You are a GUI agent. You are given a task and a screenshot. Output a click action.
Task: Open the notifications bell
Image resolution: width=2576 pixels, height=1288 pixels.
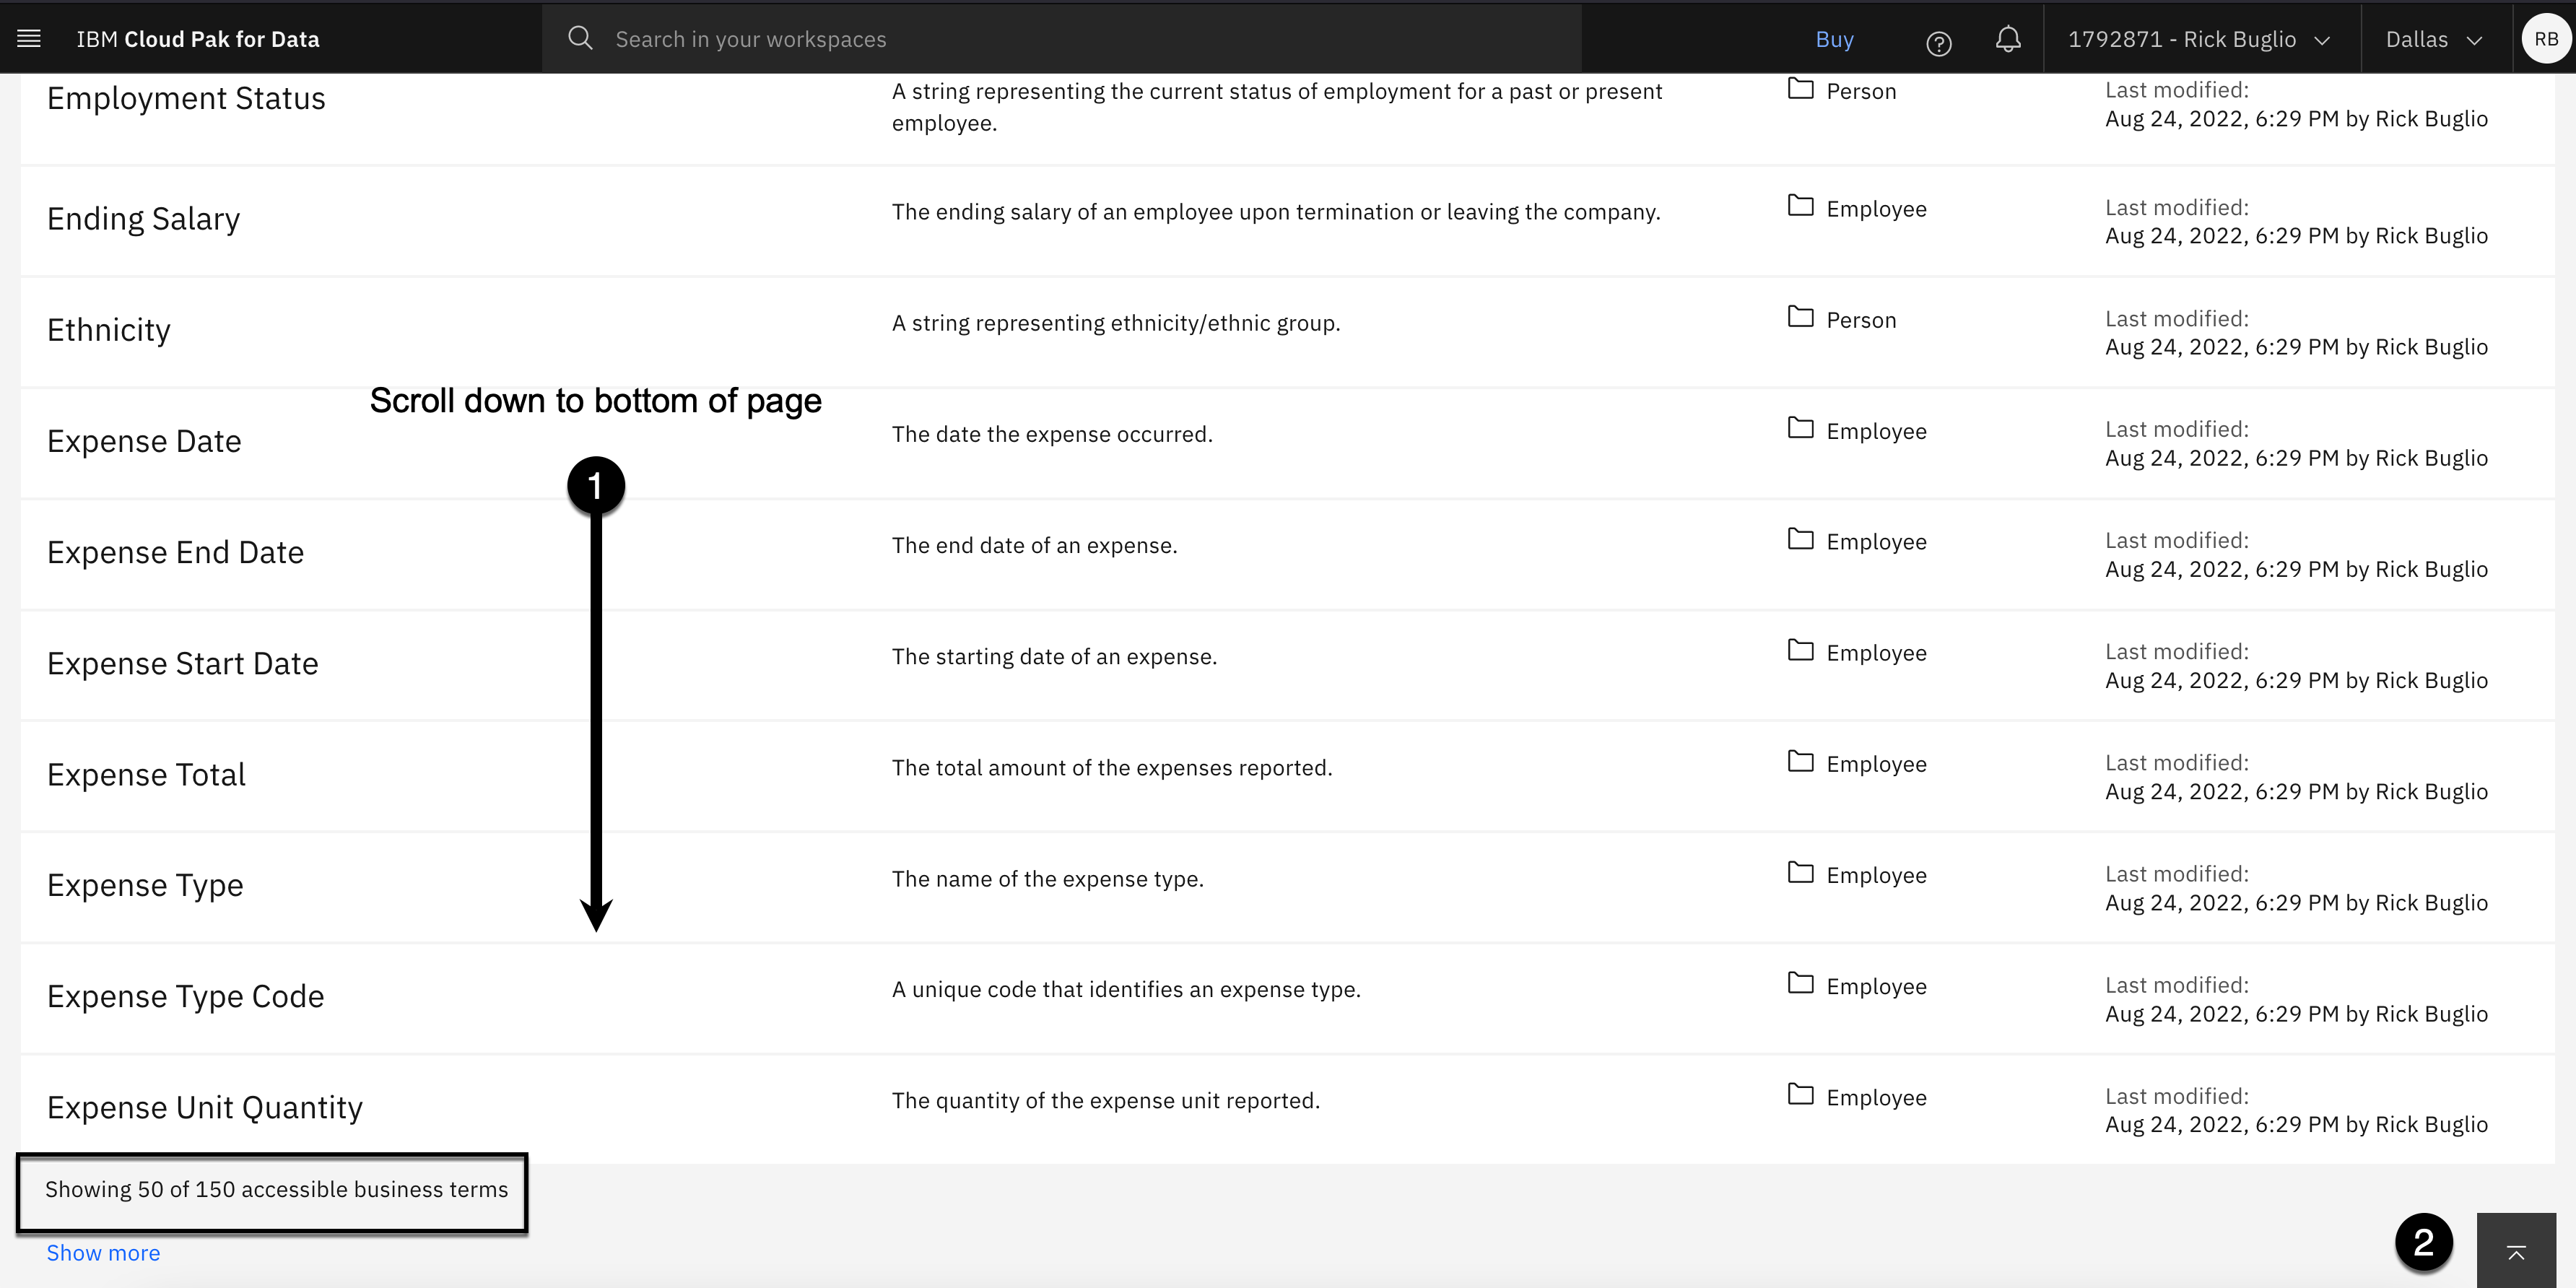click(2007, 39)
